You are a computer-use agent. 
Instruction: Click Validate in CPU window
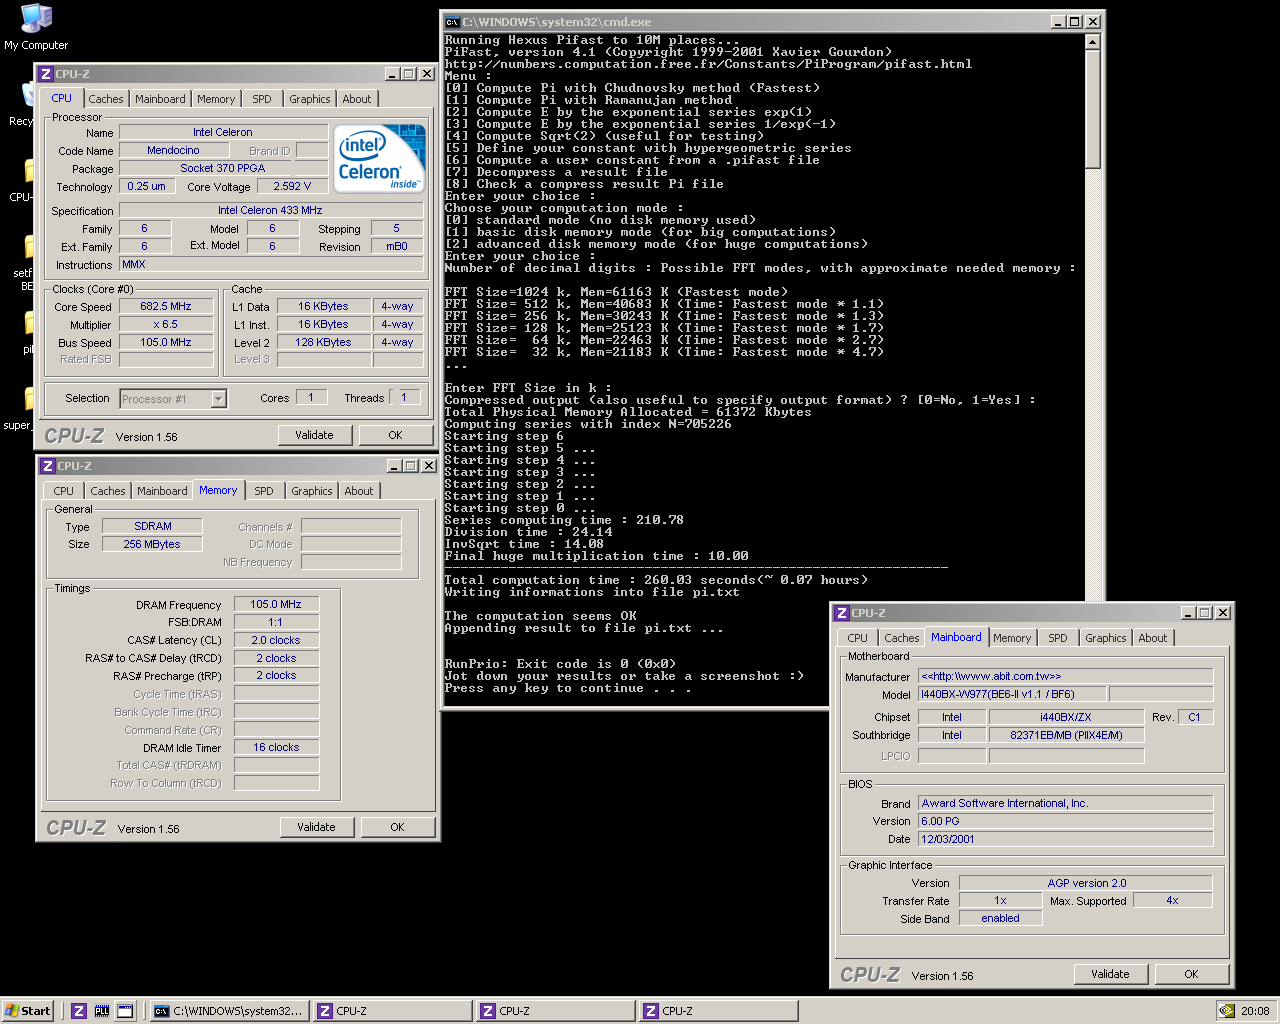315,435
